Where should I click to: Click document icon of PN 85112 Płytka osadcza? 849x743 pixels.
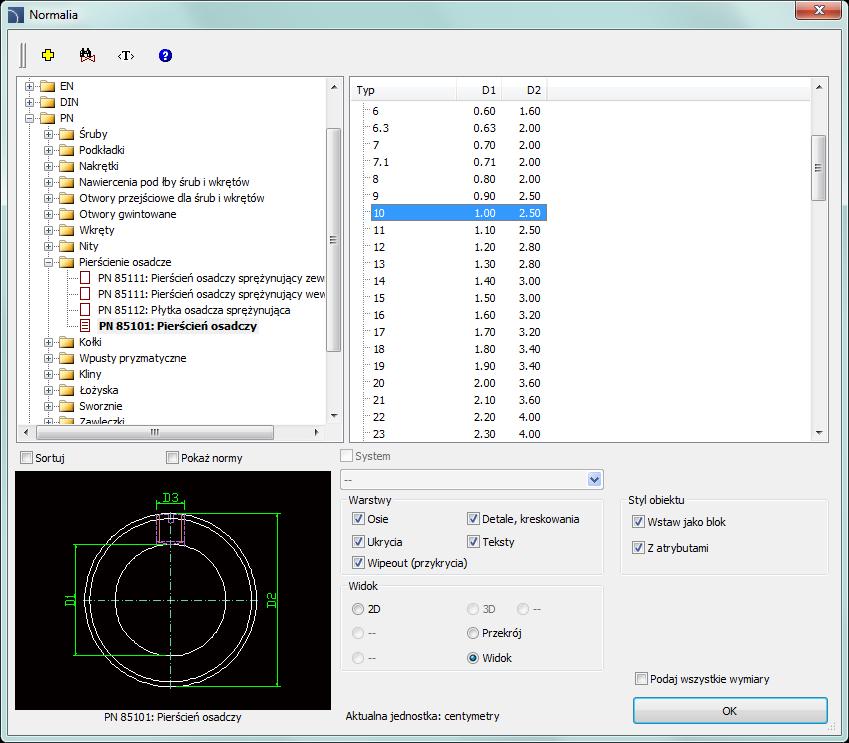pos(85,310)
